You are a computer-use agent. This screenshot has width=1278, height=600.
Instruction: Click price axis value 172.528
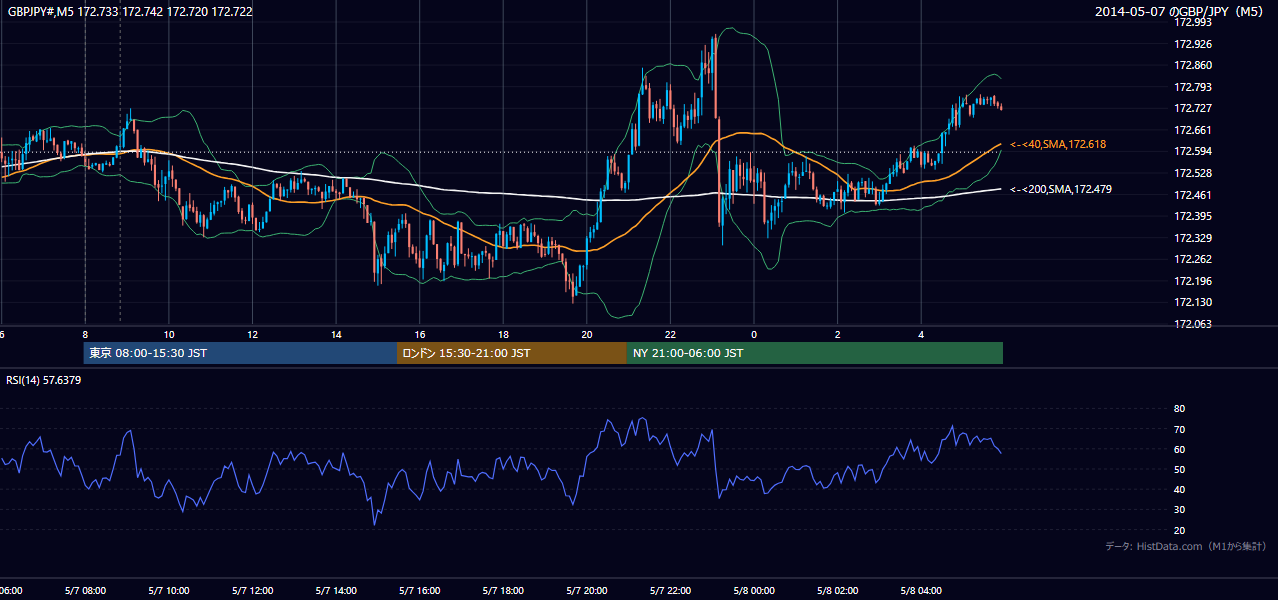click(x=1193, y=173)
